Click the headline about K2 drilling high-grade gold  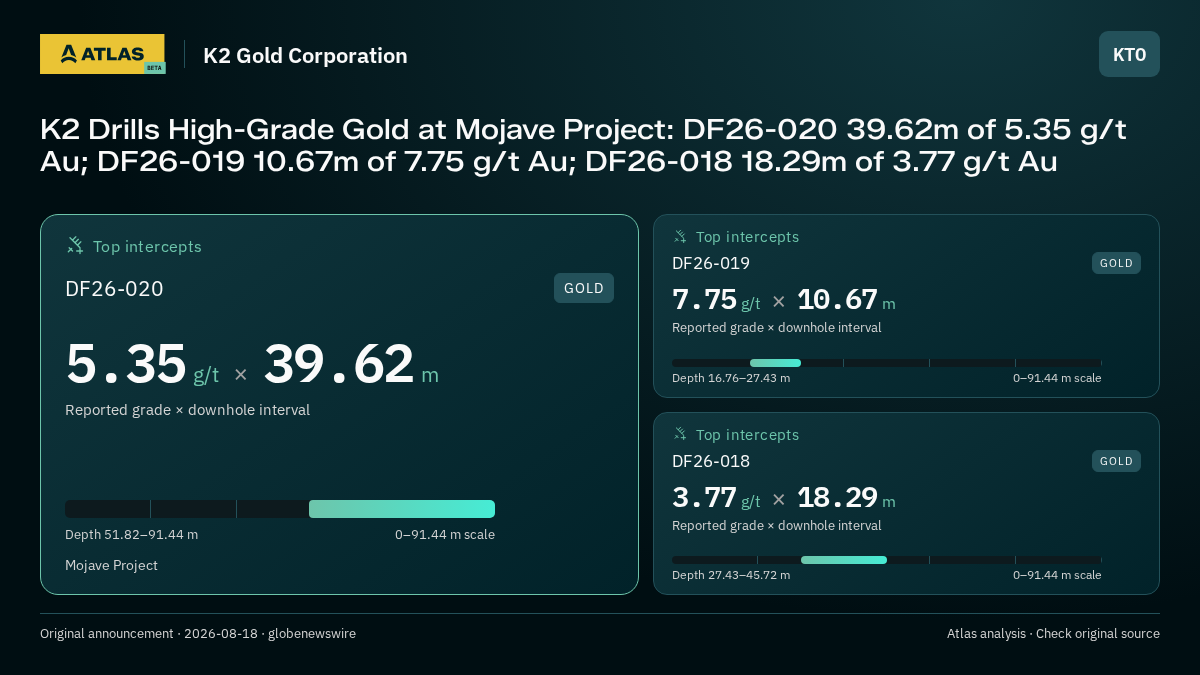(584, 145)
